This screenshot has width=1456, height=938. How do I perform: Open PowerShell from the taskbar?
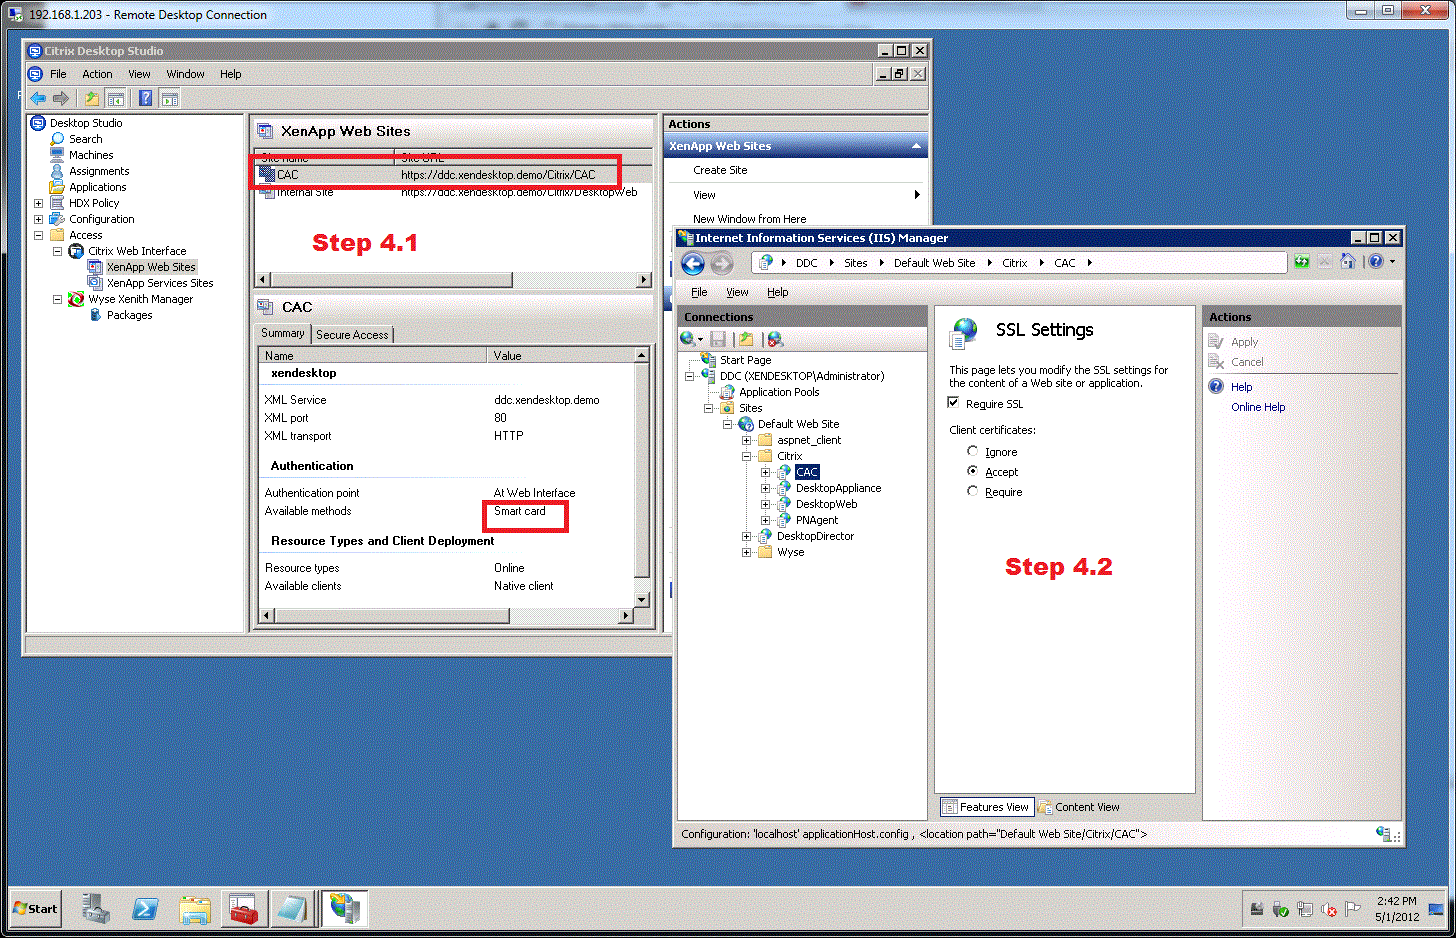pos(145,909)
